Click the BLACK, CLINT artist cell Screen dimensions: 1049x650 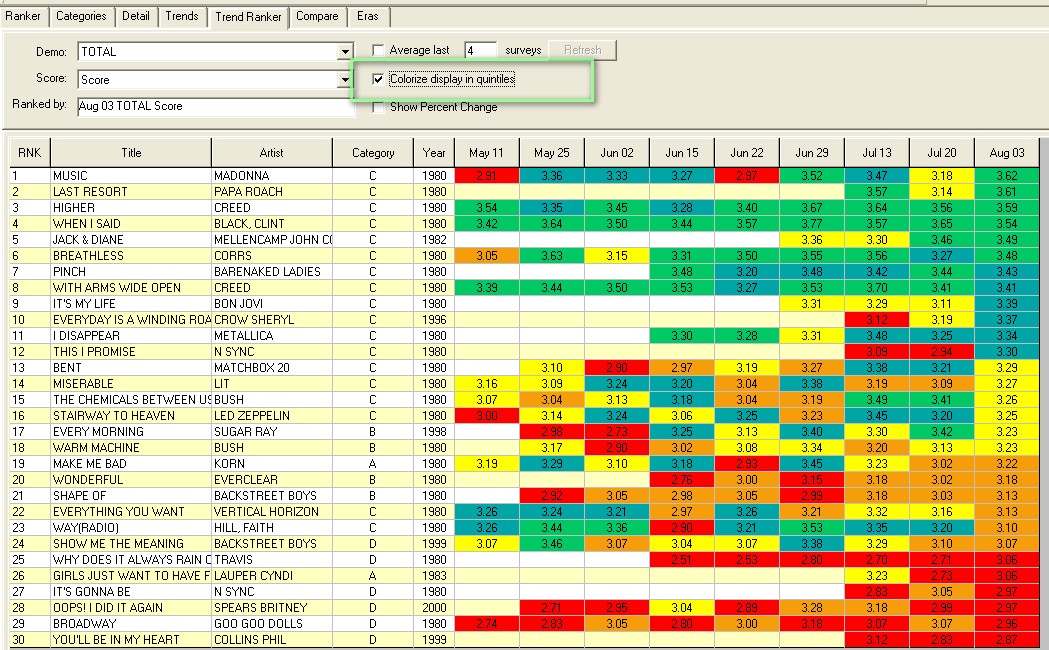click(272, 224)
